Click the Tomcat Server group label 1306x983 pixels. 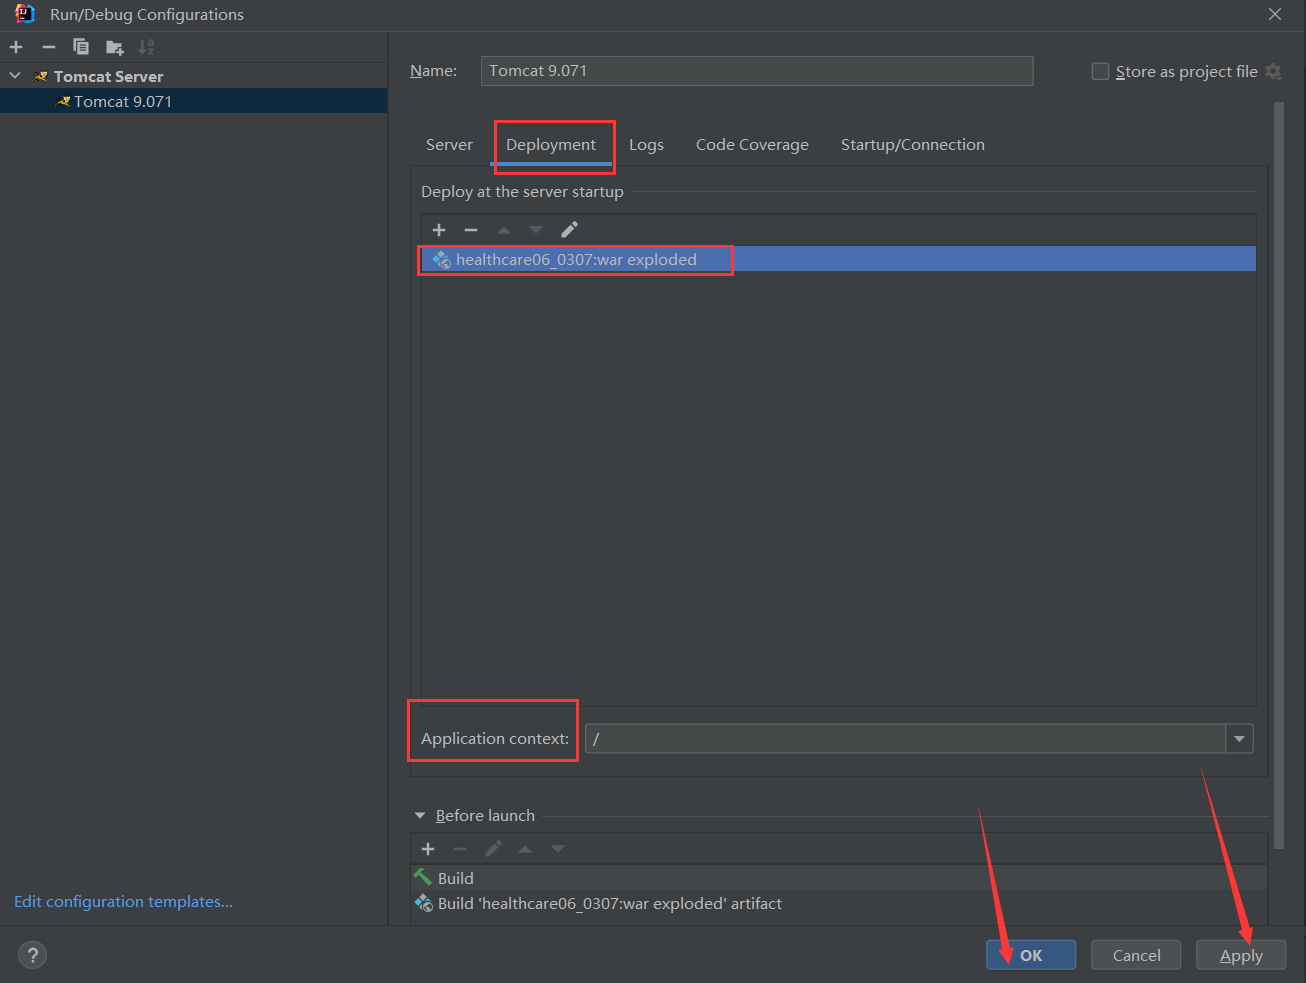coord(108,76)
